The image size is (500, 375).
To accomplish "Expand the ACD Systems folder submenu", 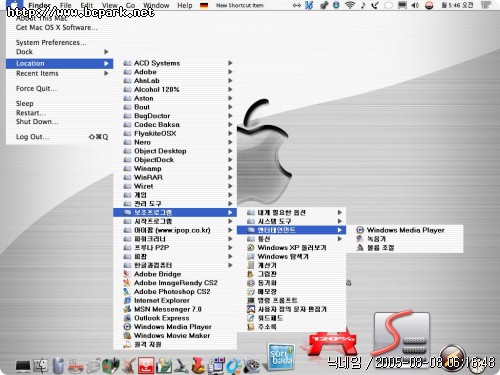I will point(175,63).
